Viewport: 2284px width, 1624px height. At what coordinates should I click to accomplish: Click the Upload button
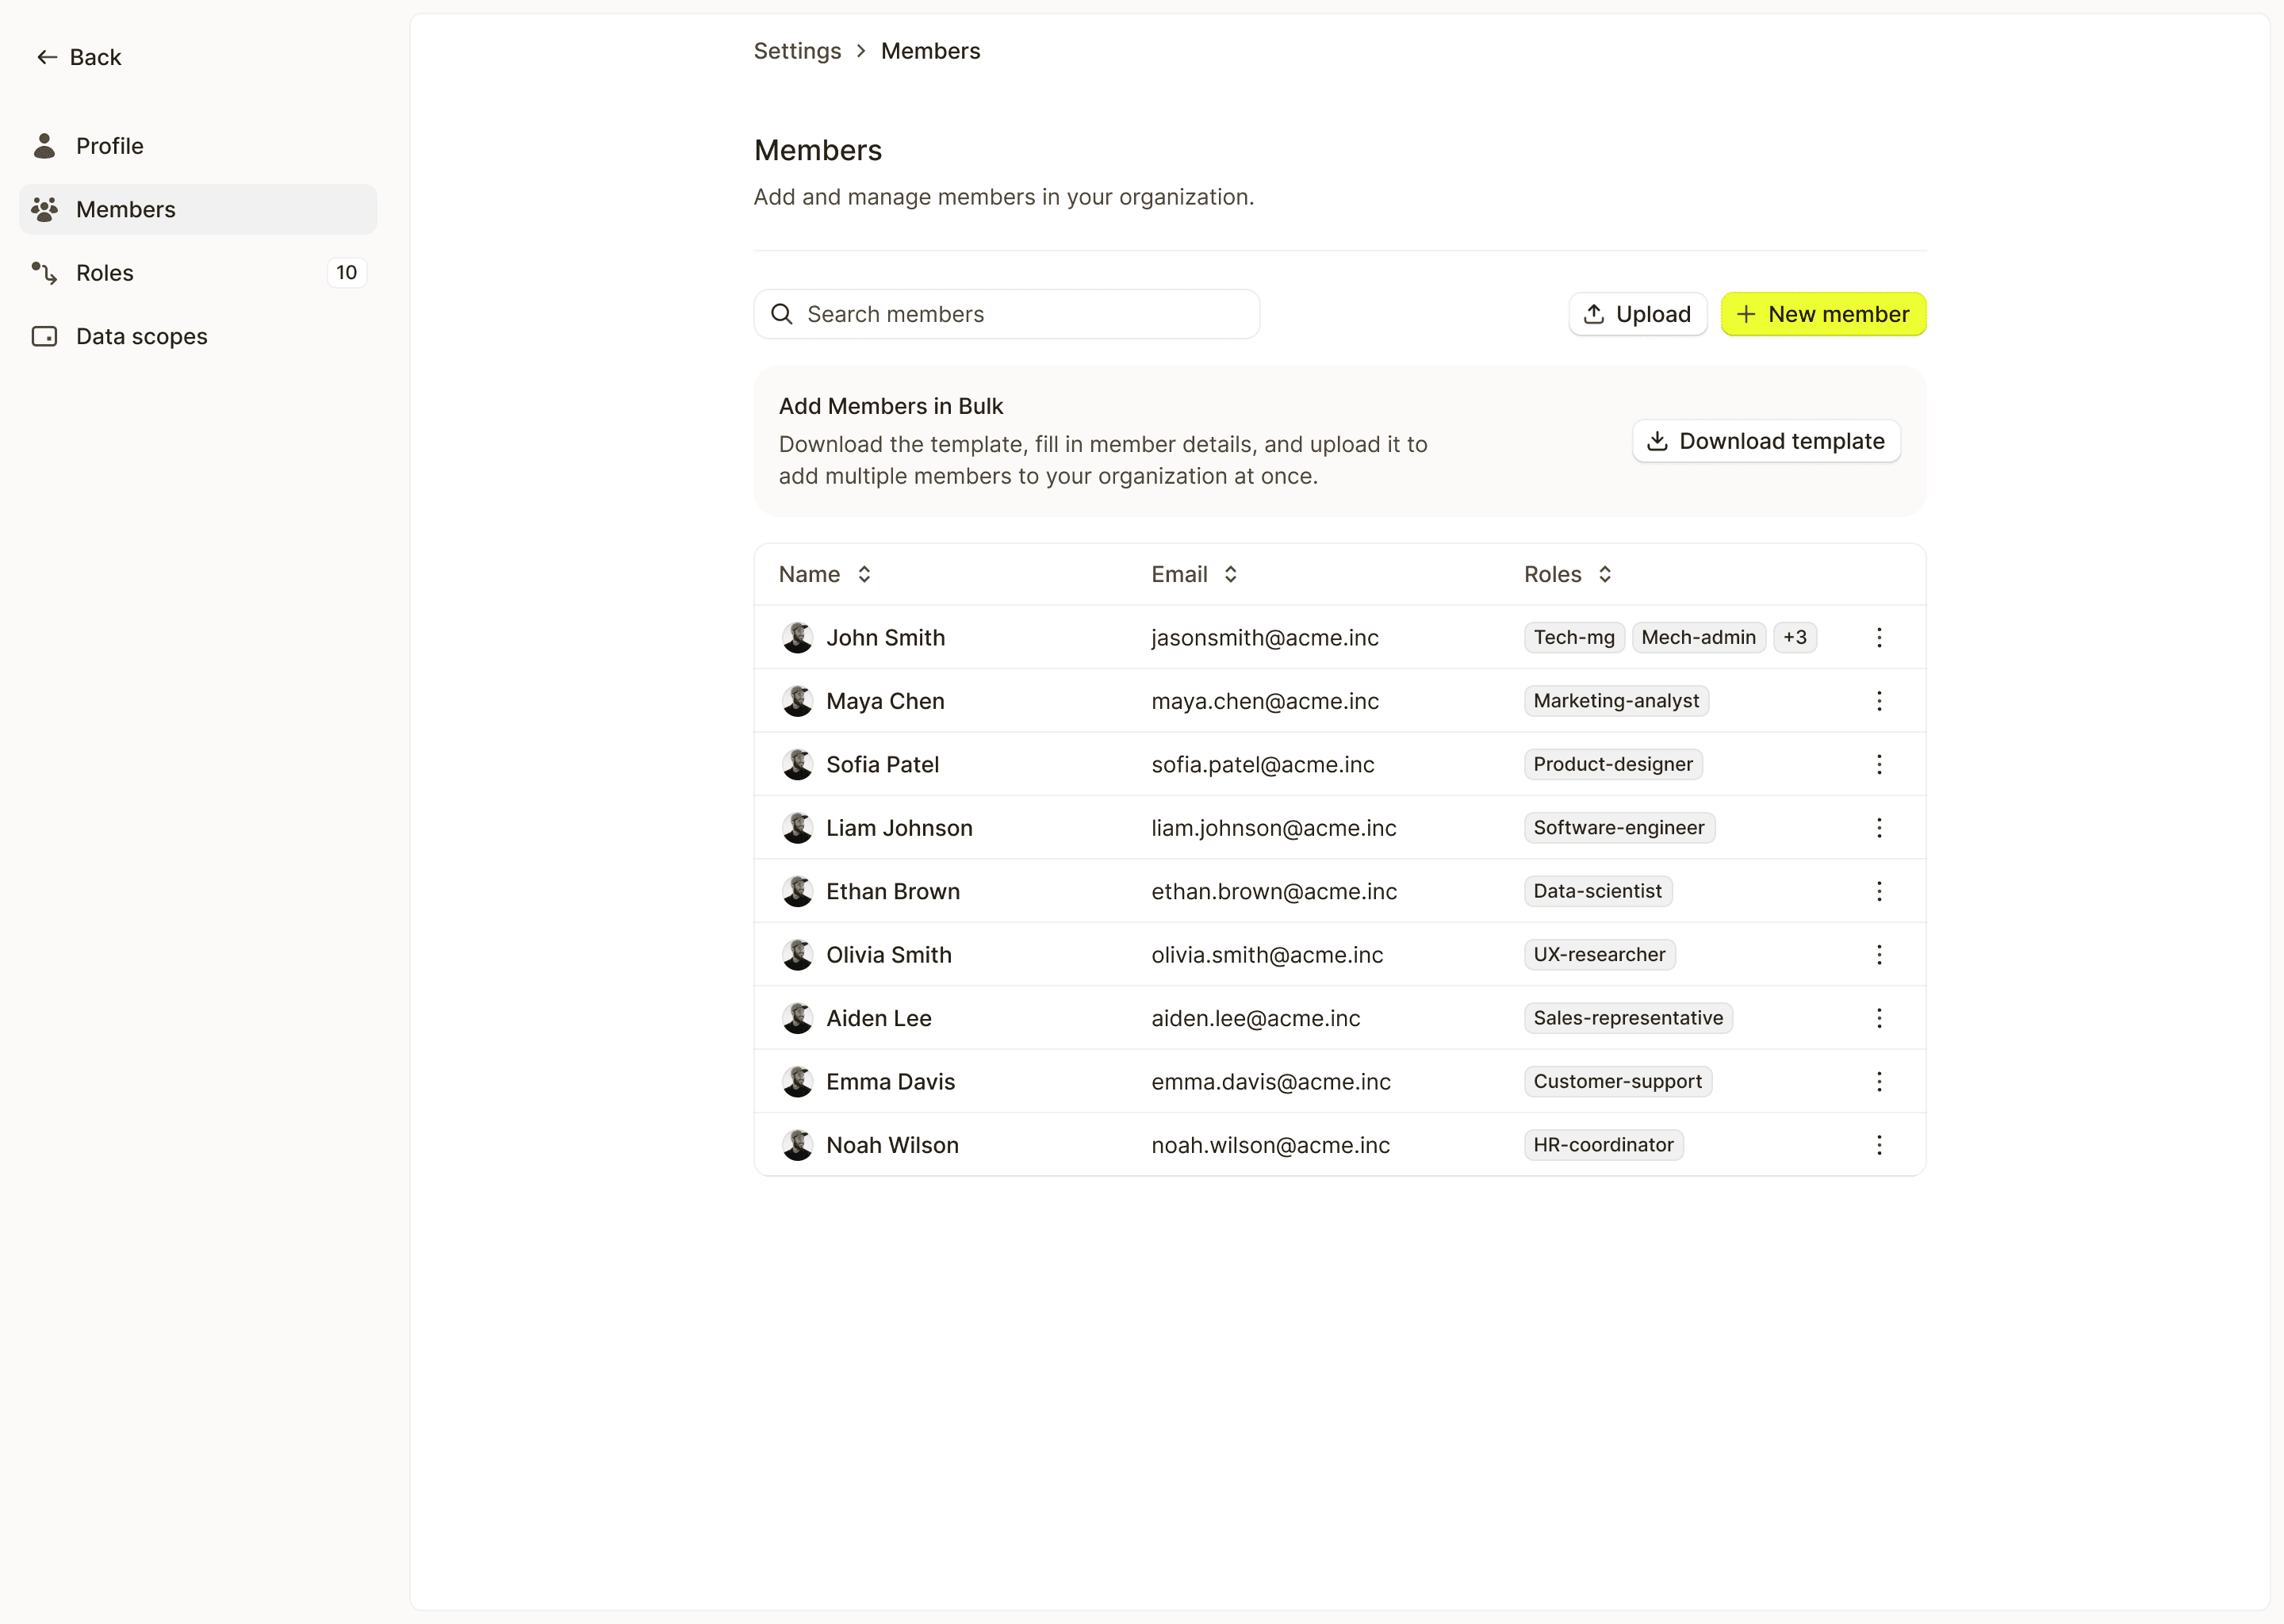[x=1637, y=314]
